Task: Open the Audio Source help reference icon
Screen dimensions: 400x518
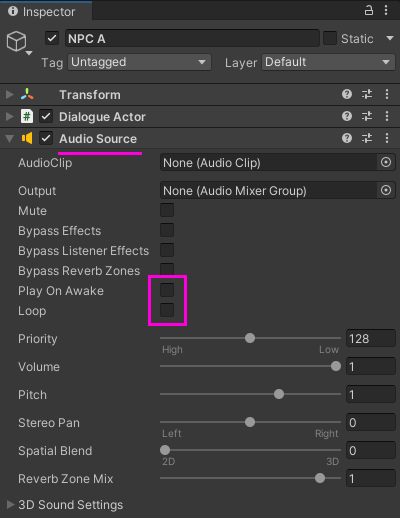Action: click(347, 138)
